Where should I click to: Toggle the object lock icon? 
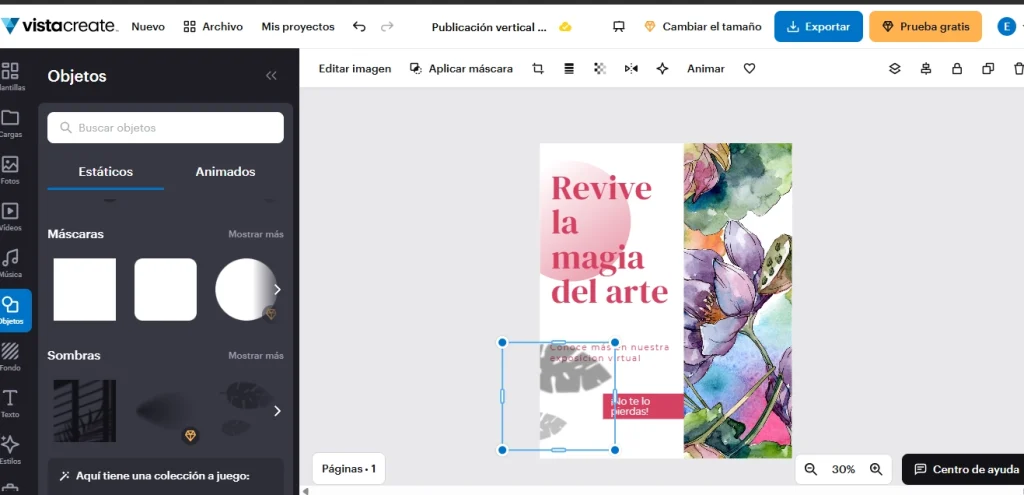(957, 69)
